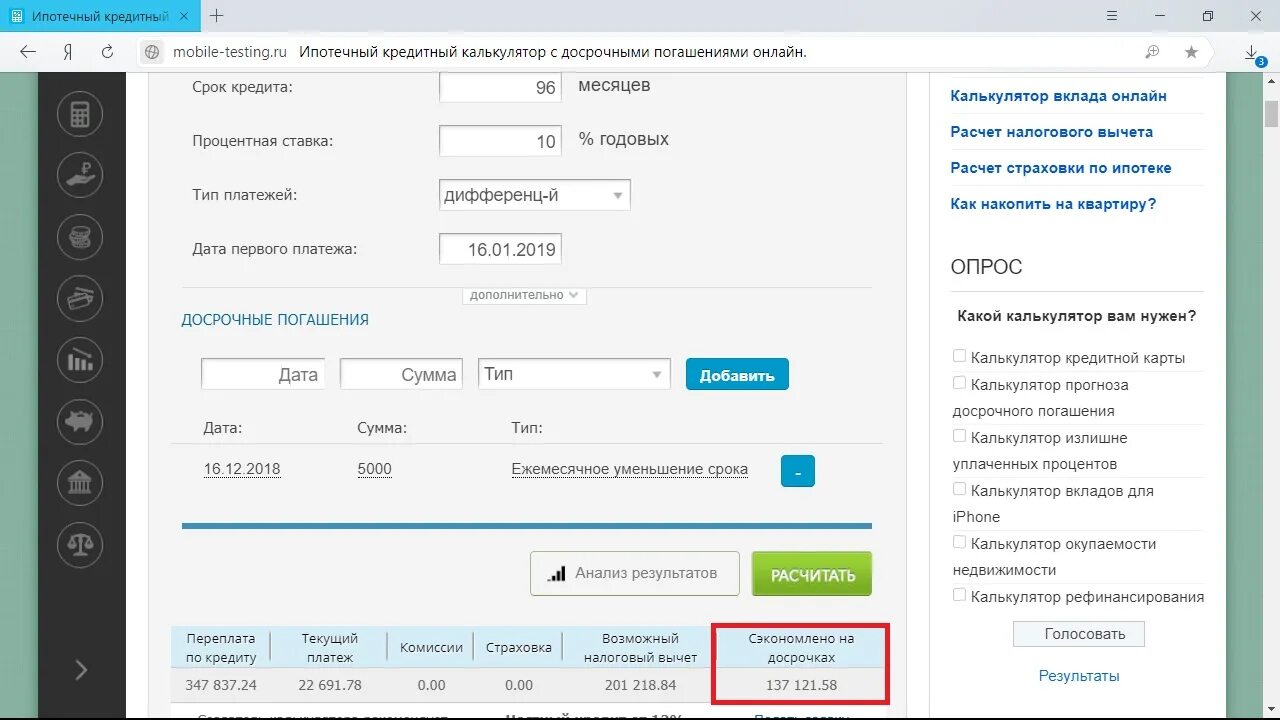Click the Yandex 'Я' home button

click(x=68, y=52)
